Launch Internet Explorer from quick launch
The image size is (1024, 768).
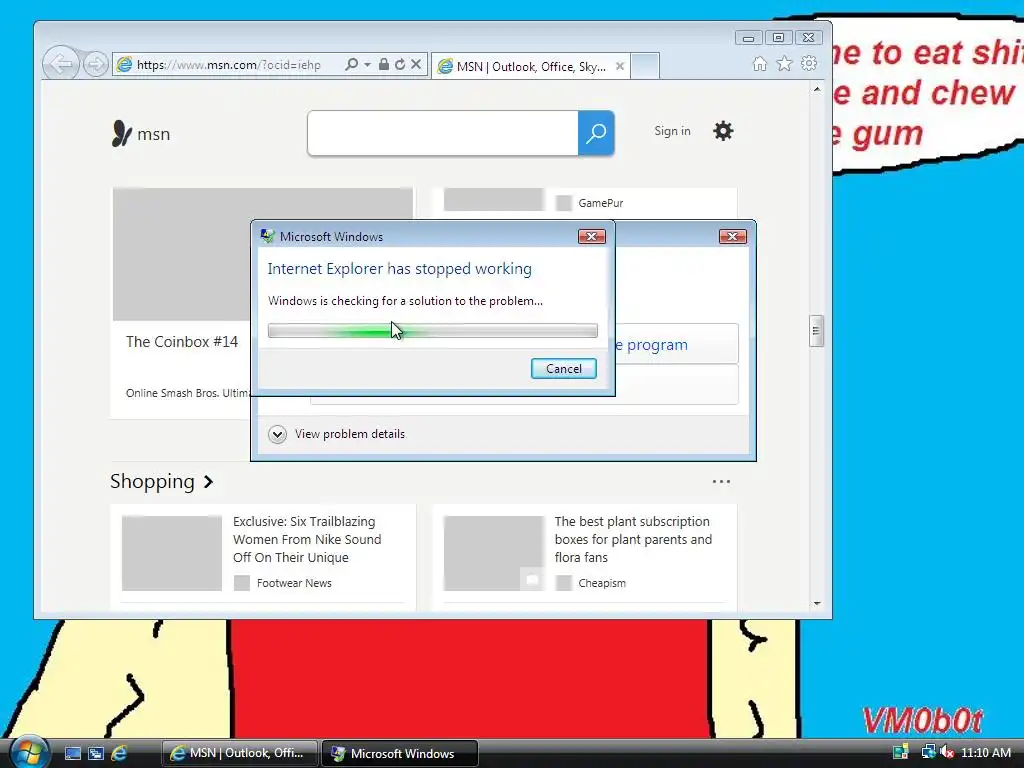(119, 754)
